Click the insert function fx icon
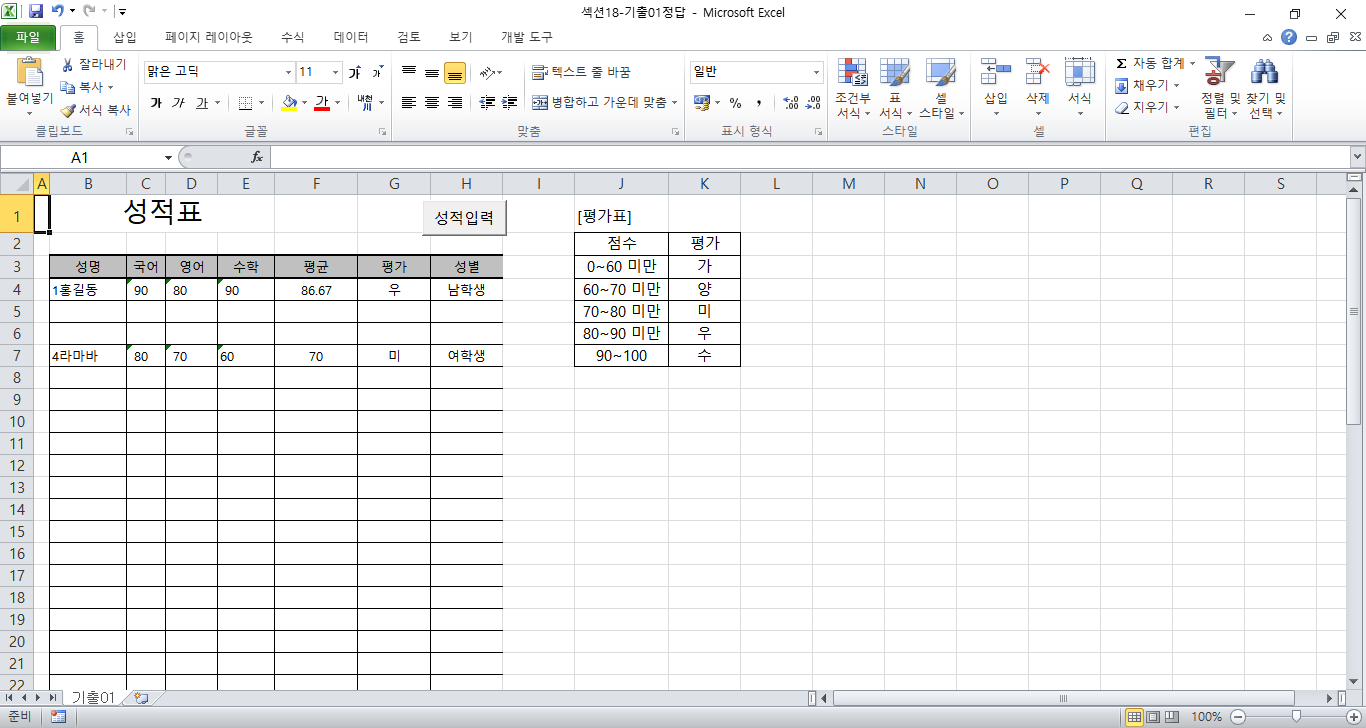This screenshot has width=1366, height=728. click(x=257, y=157)
